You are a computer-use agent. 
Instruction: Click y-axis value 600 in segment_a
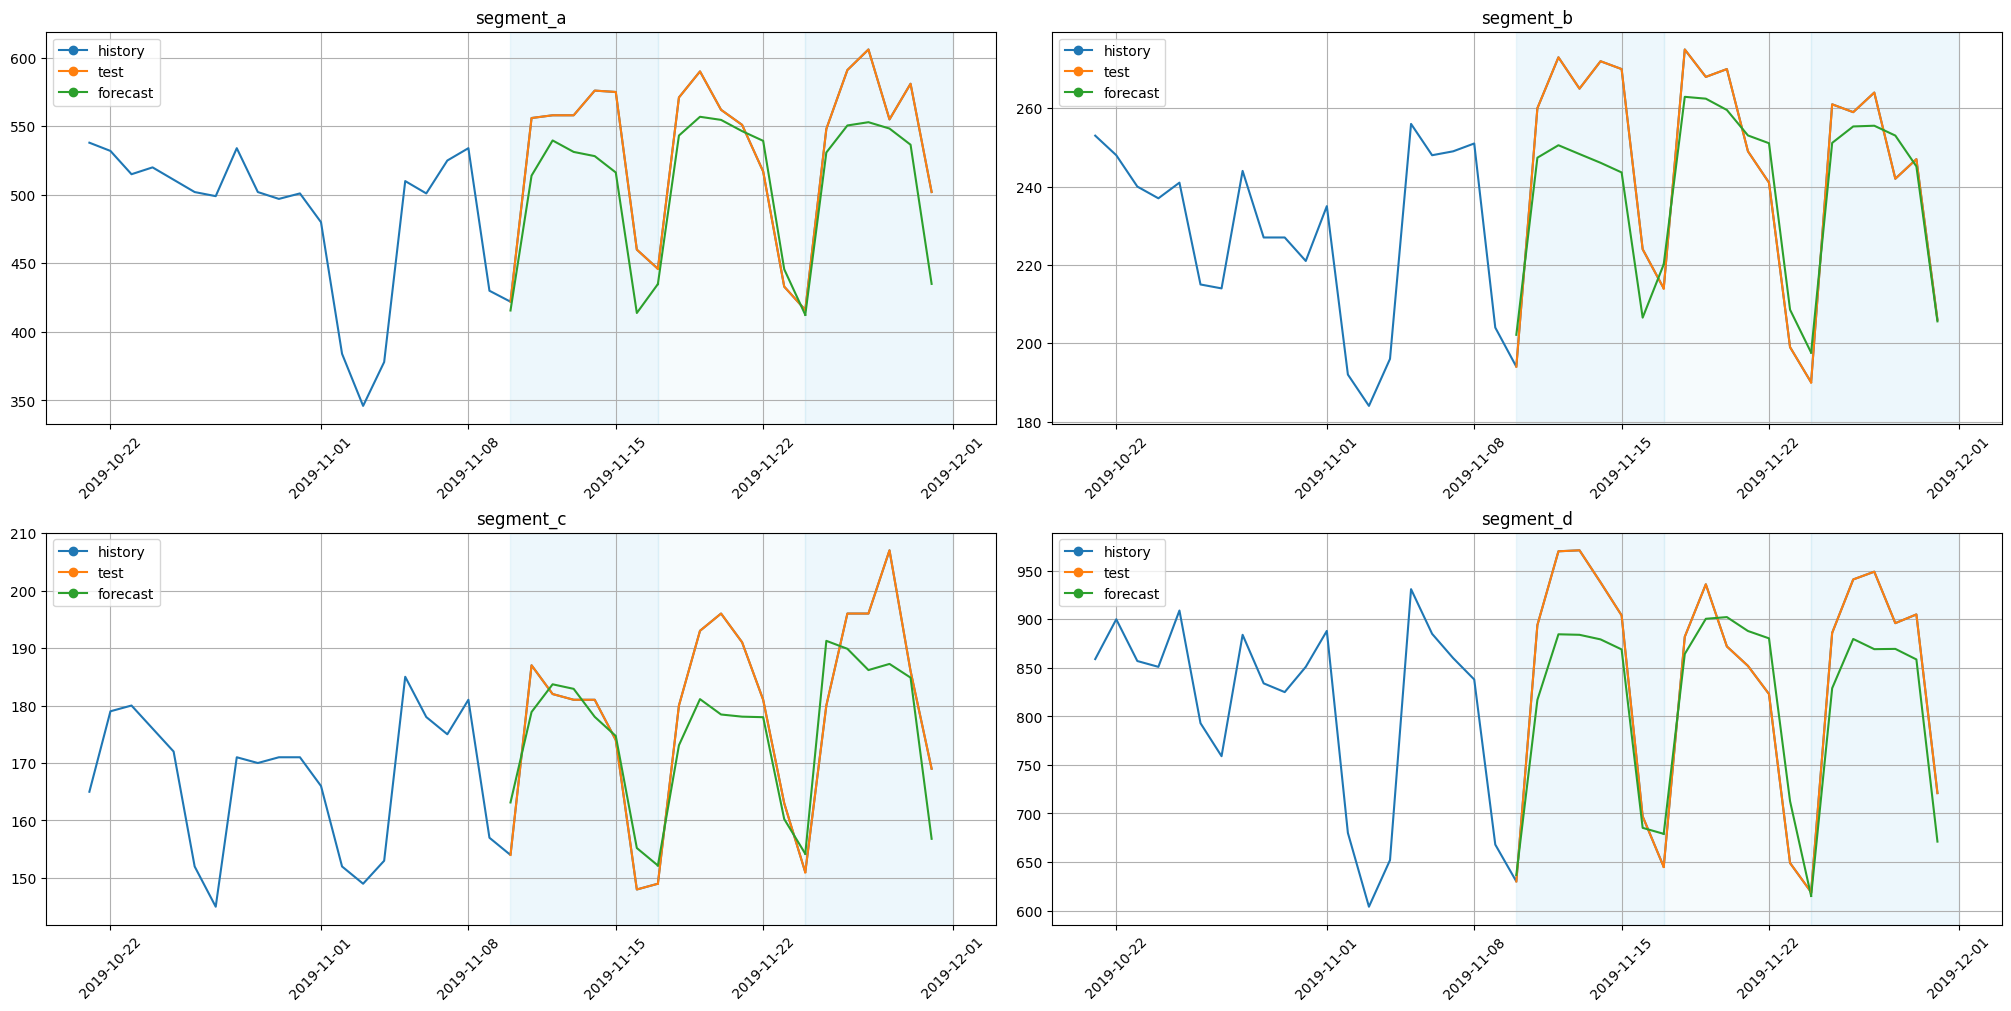[x=25, y=58]
